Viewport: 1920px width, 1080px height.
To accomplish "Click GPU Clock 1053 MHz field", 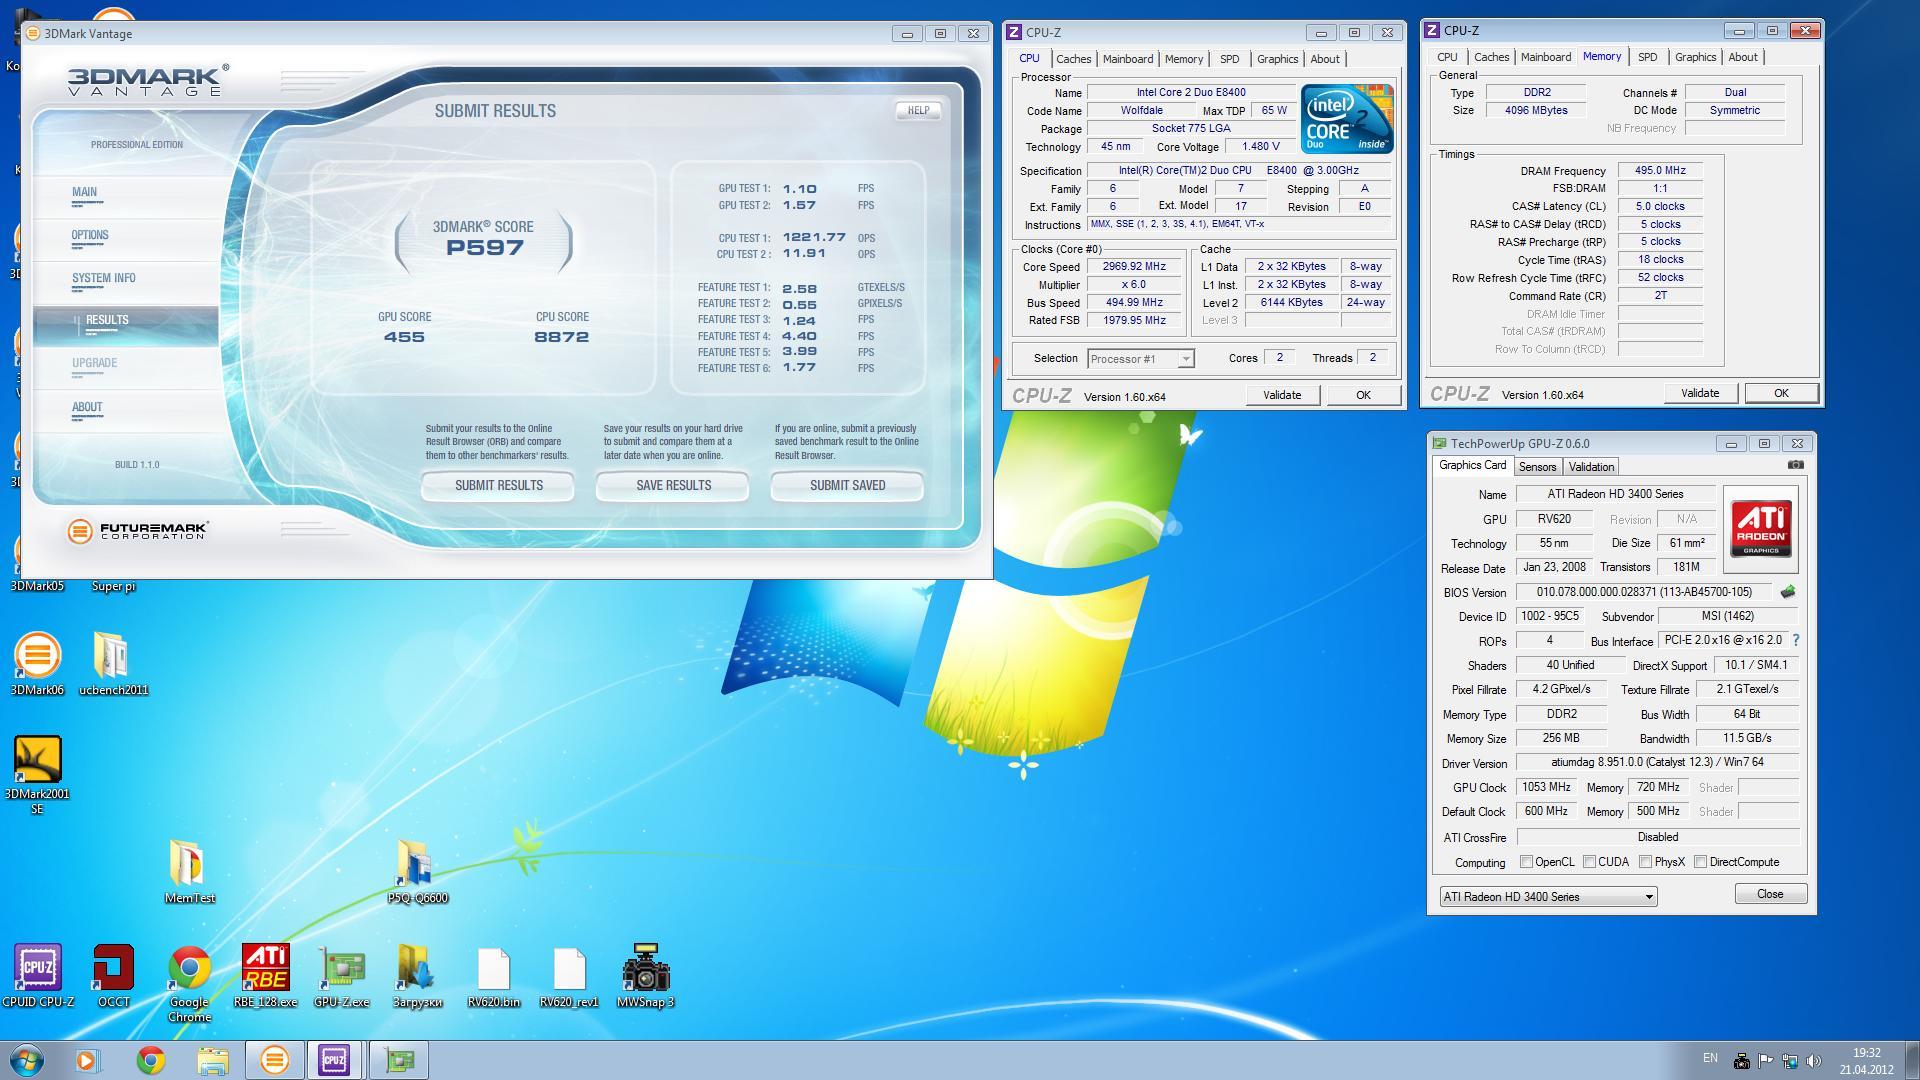I will [x=1547, y=787].
